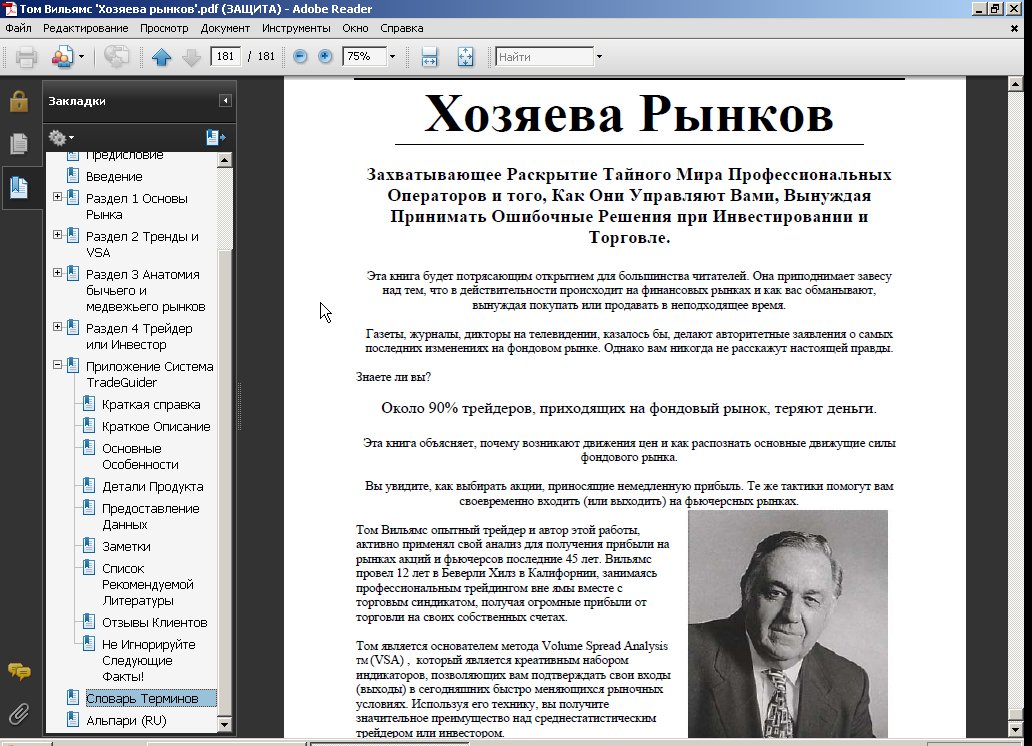Click the greyed comment bubbles toolbar icon
The width and height of the screenshot is (1032, 746).
[x=116, y=57]
